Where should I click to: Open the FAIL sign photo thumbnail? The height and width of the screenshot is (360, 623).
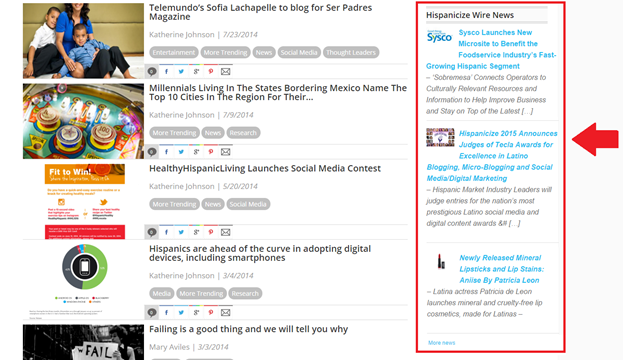pyautogui.click(x=83, y=342)
